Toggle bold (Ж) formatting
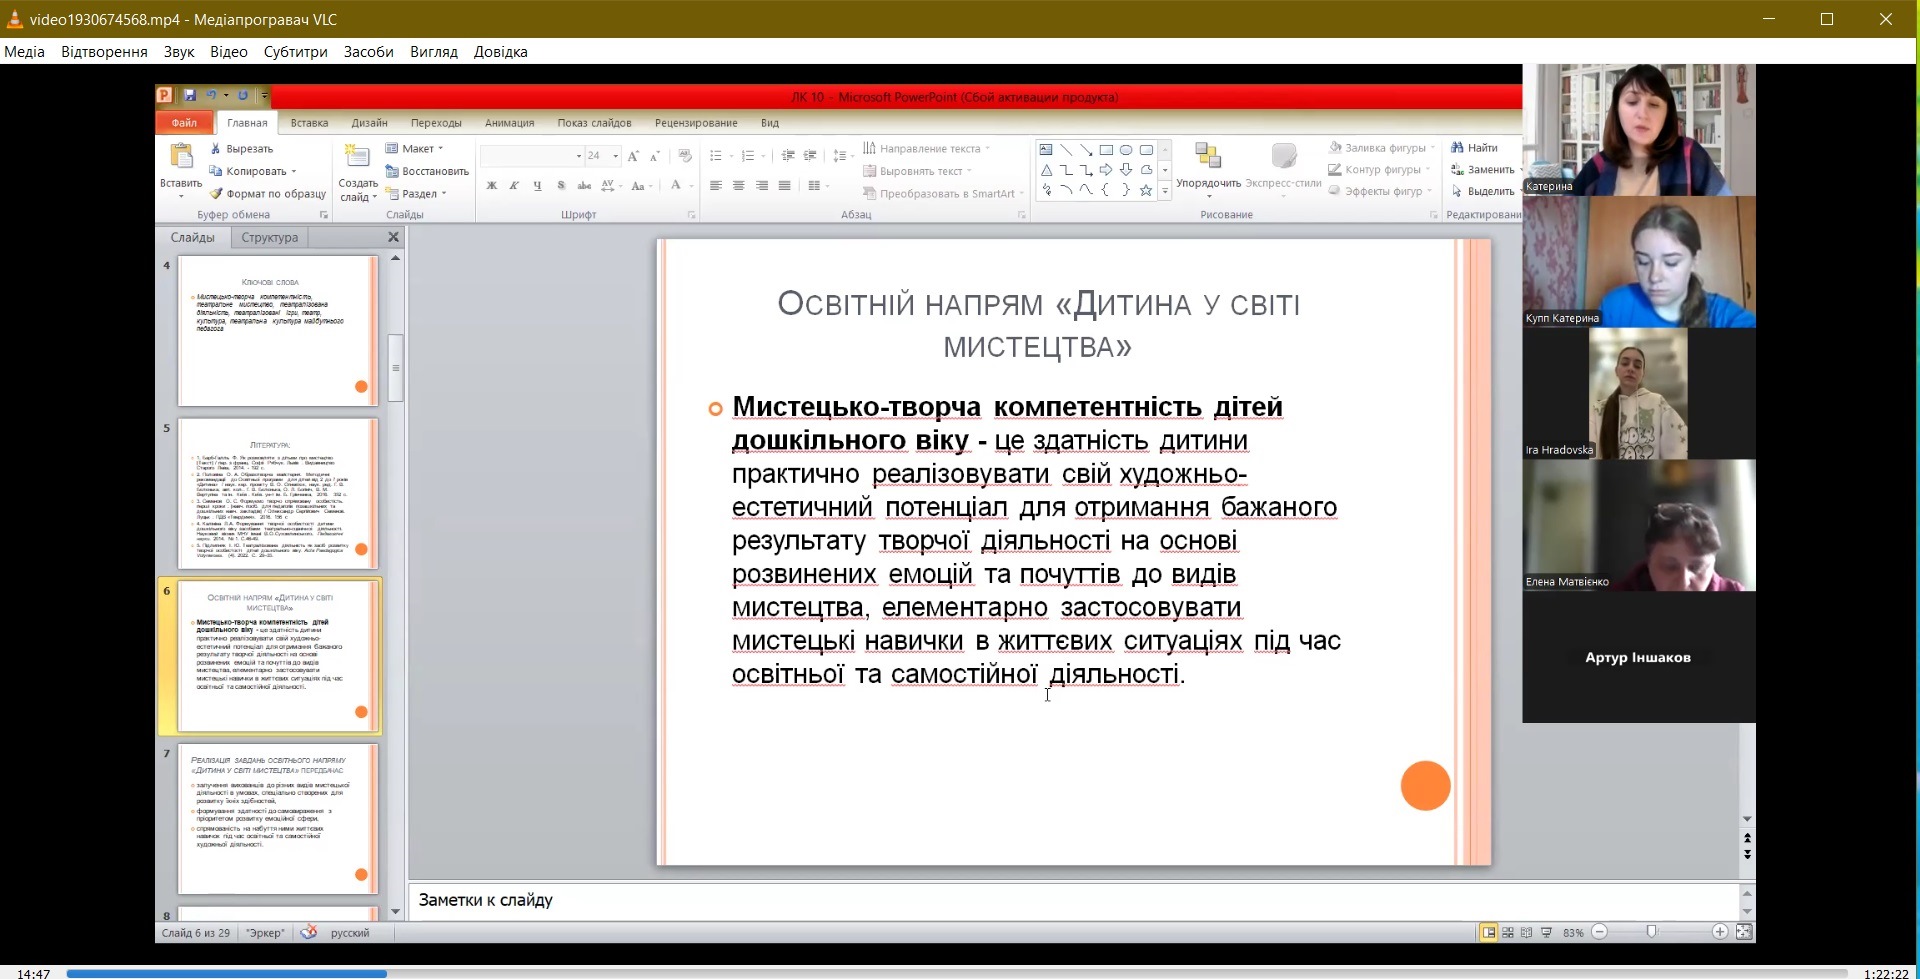Viewport: 1920px width, 979px height. [492, 186]
